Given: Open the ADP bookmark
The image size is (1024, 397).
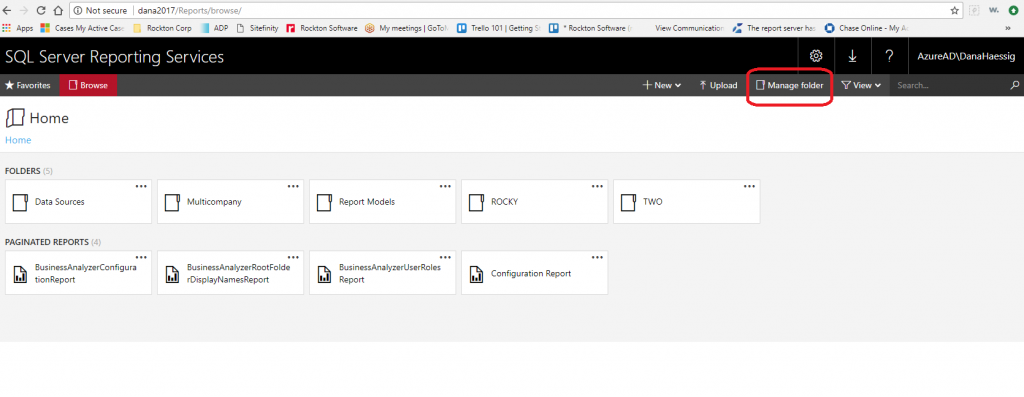Looking at the screenshot, I should [215, 28].
